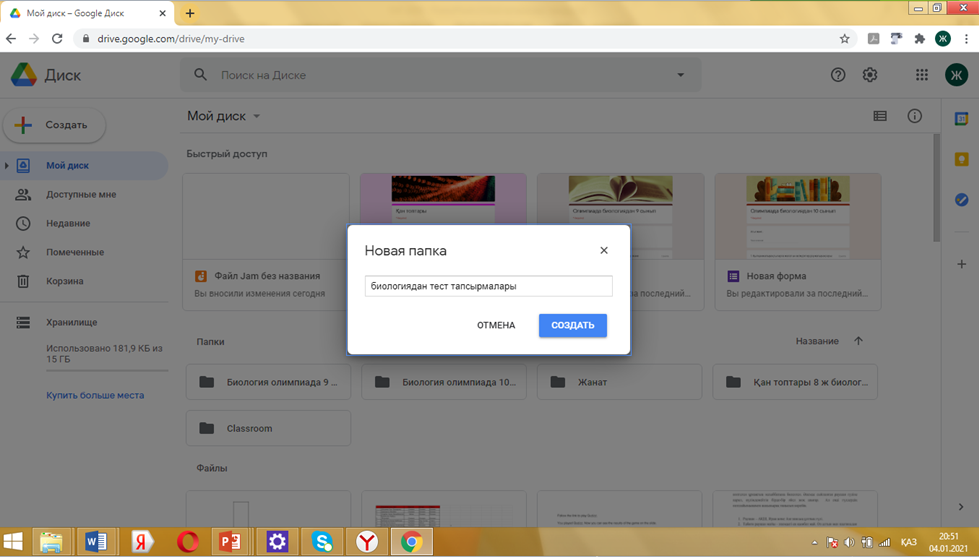Open Skype from the taskbar
Image resolution: width=979 pixels, height=557 pixels.
click(322, 541)
